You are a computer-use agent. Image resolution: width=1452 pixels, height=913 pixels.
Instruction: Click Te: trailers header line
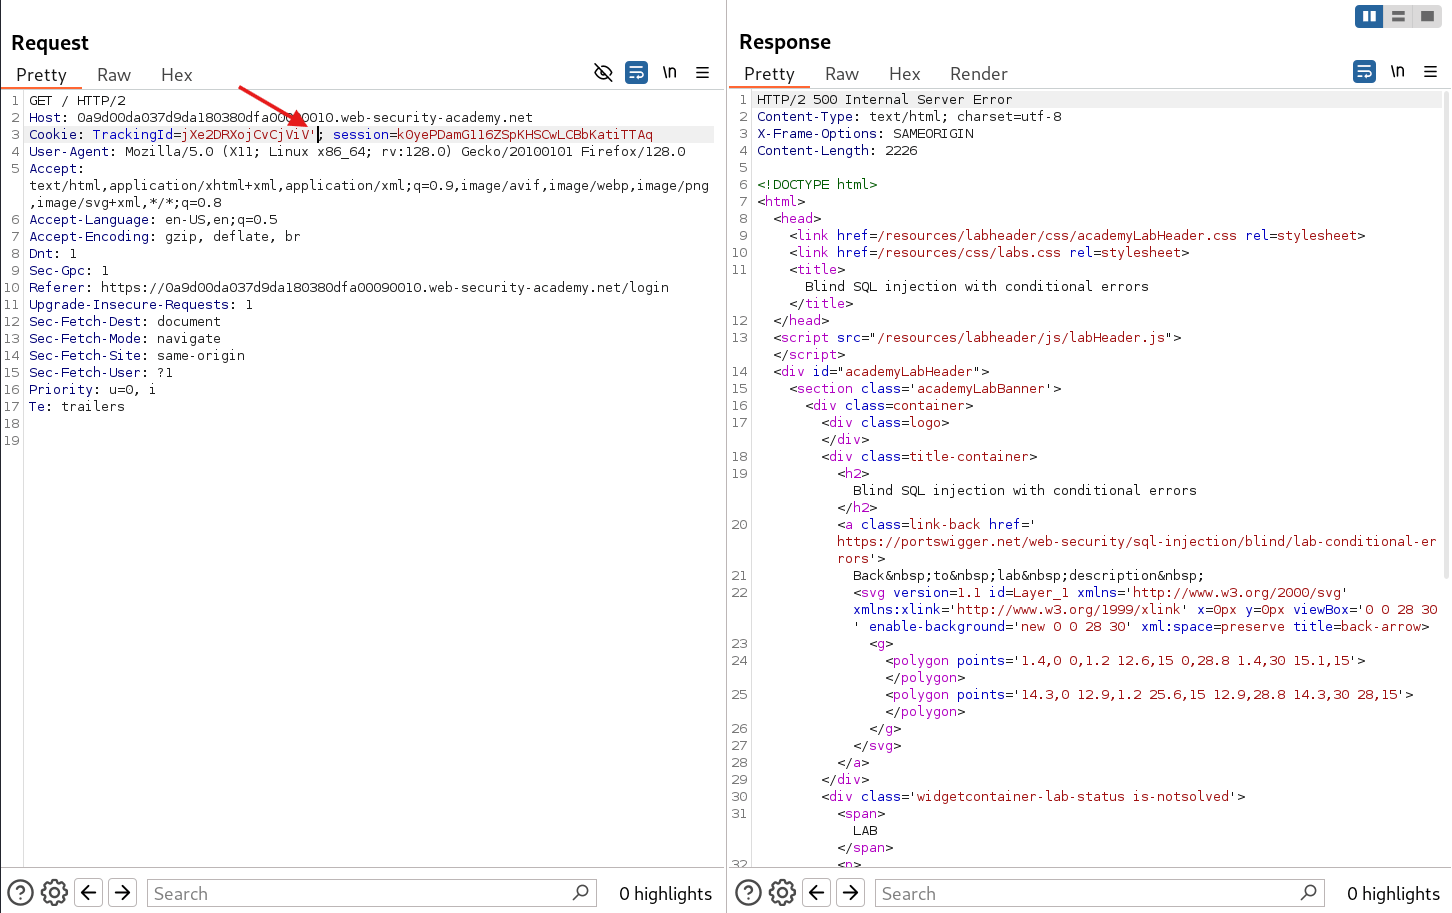click(x=77, y=407)
